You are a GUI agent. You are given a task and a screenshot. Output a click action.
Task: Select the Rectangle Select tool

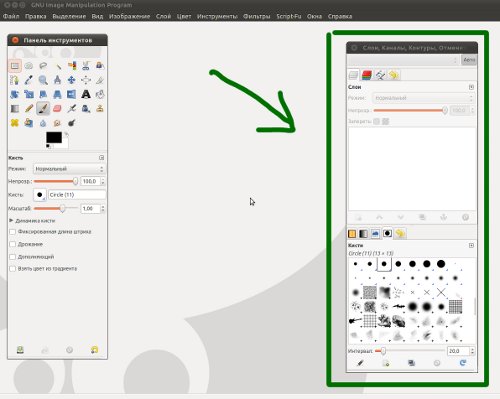pos(15,66)
